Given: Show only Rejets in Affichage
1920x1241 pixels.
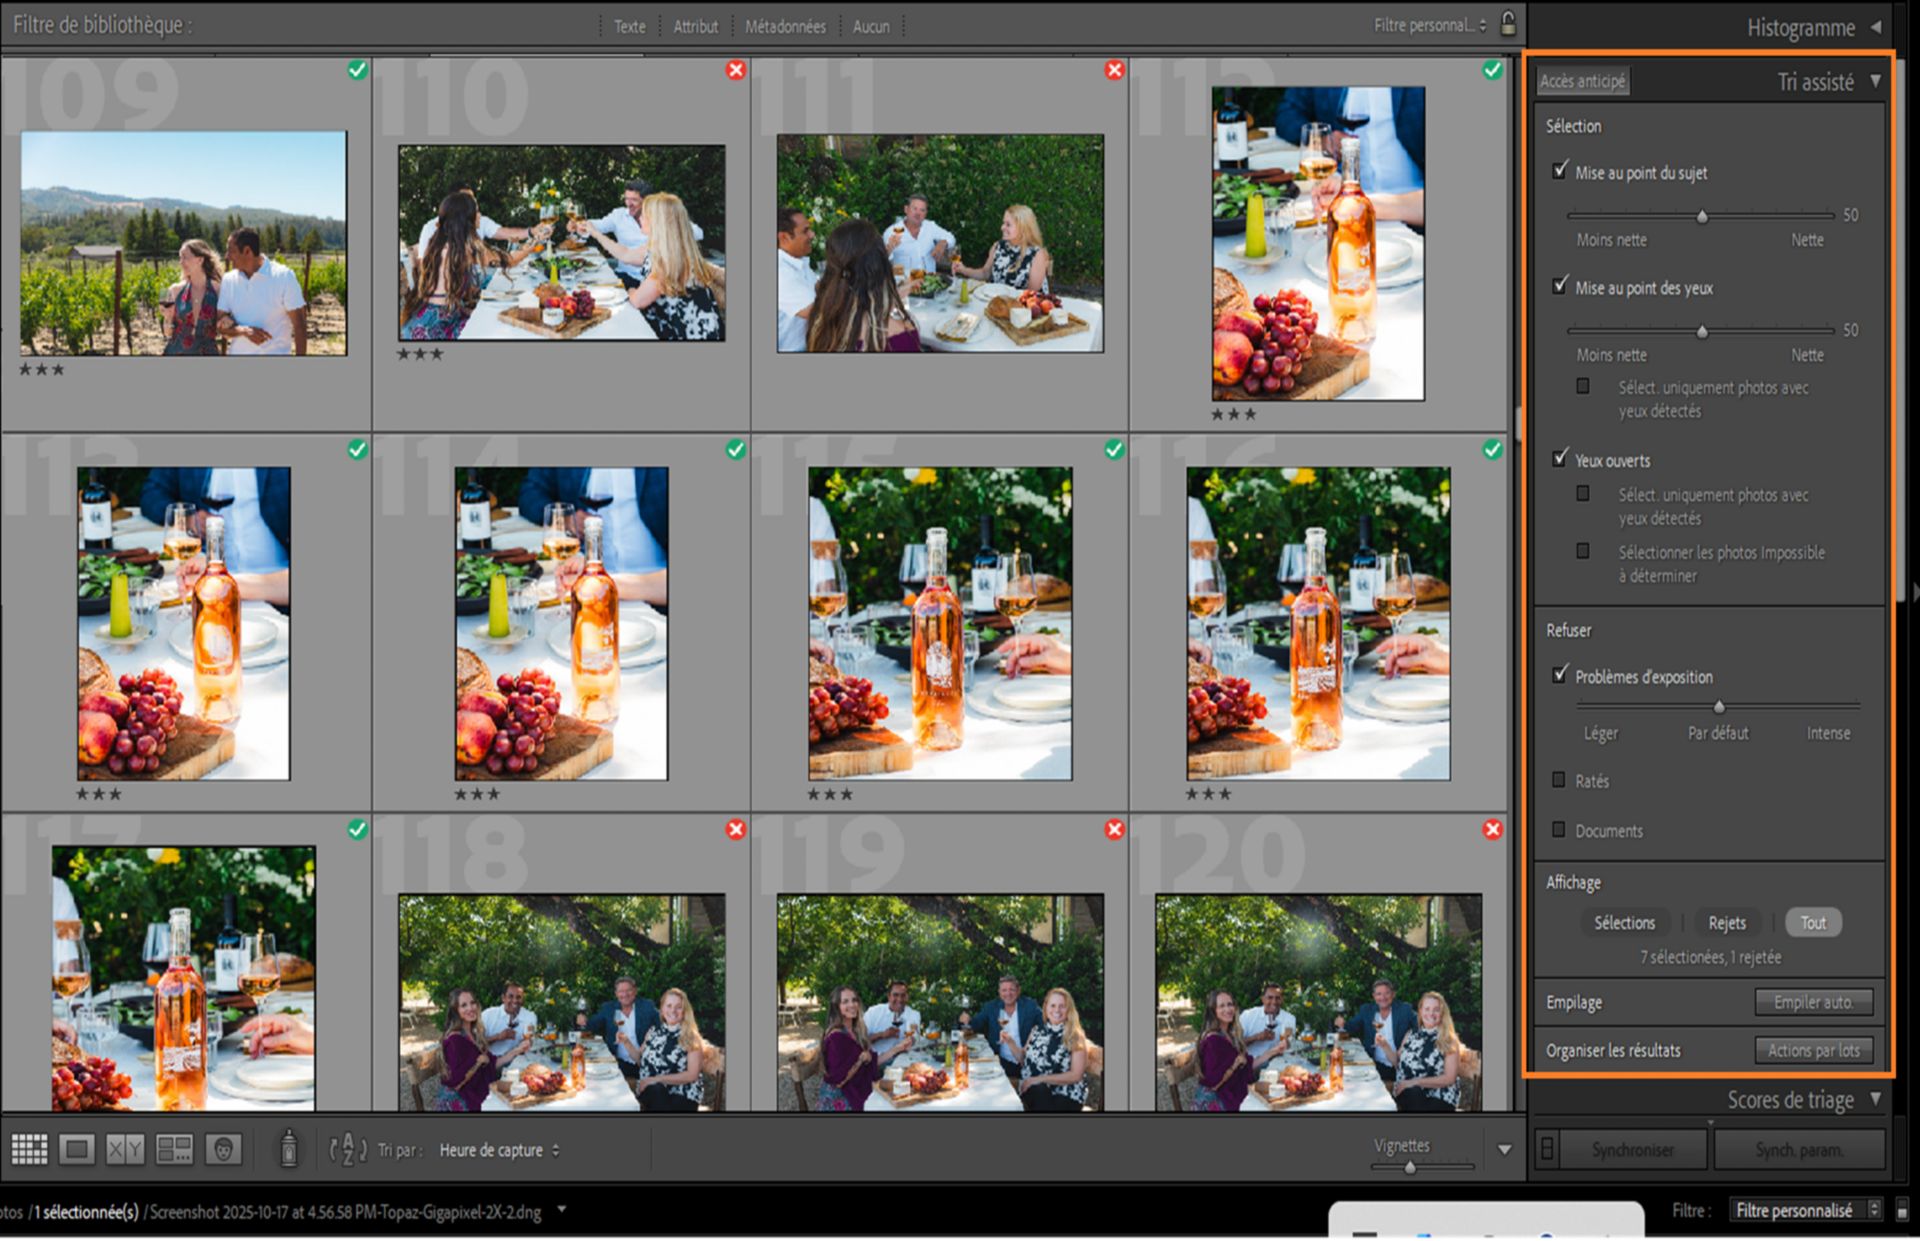Looking at the screenshot, I should point(1727,923).
